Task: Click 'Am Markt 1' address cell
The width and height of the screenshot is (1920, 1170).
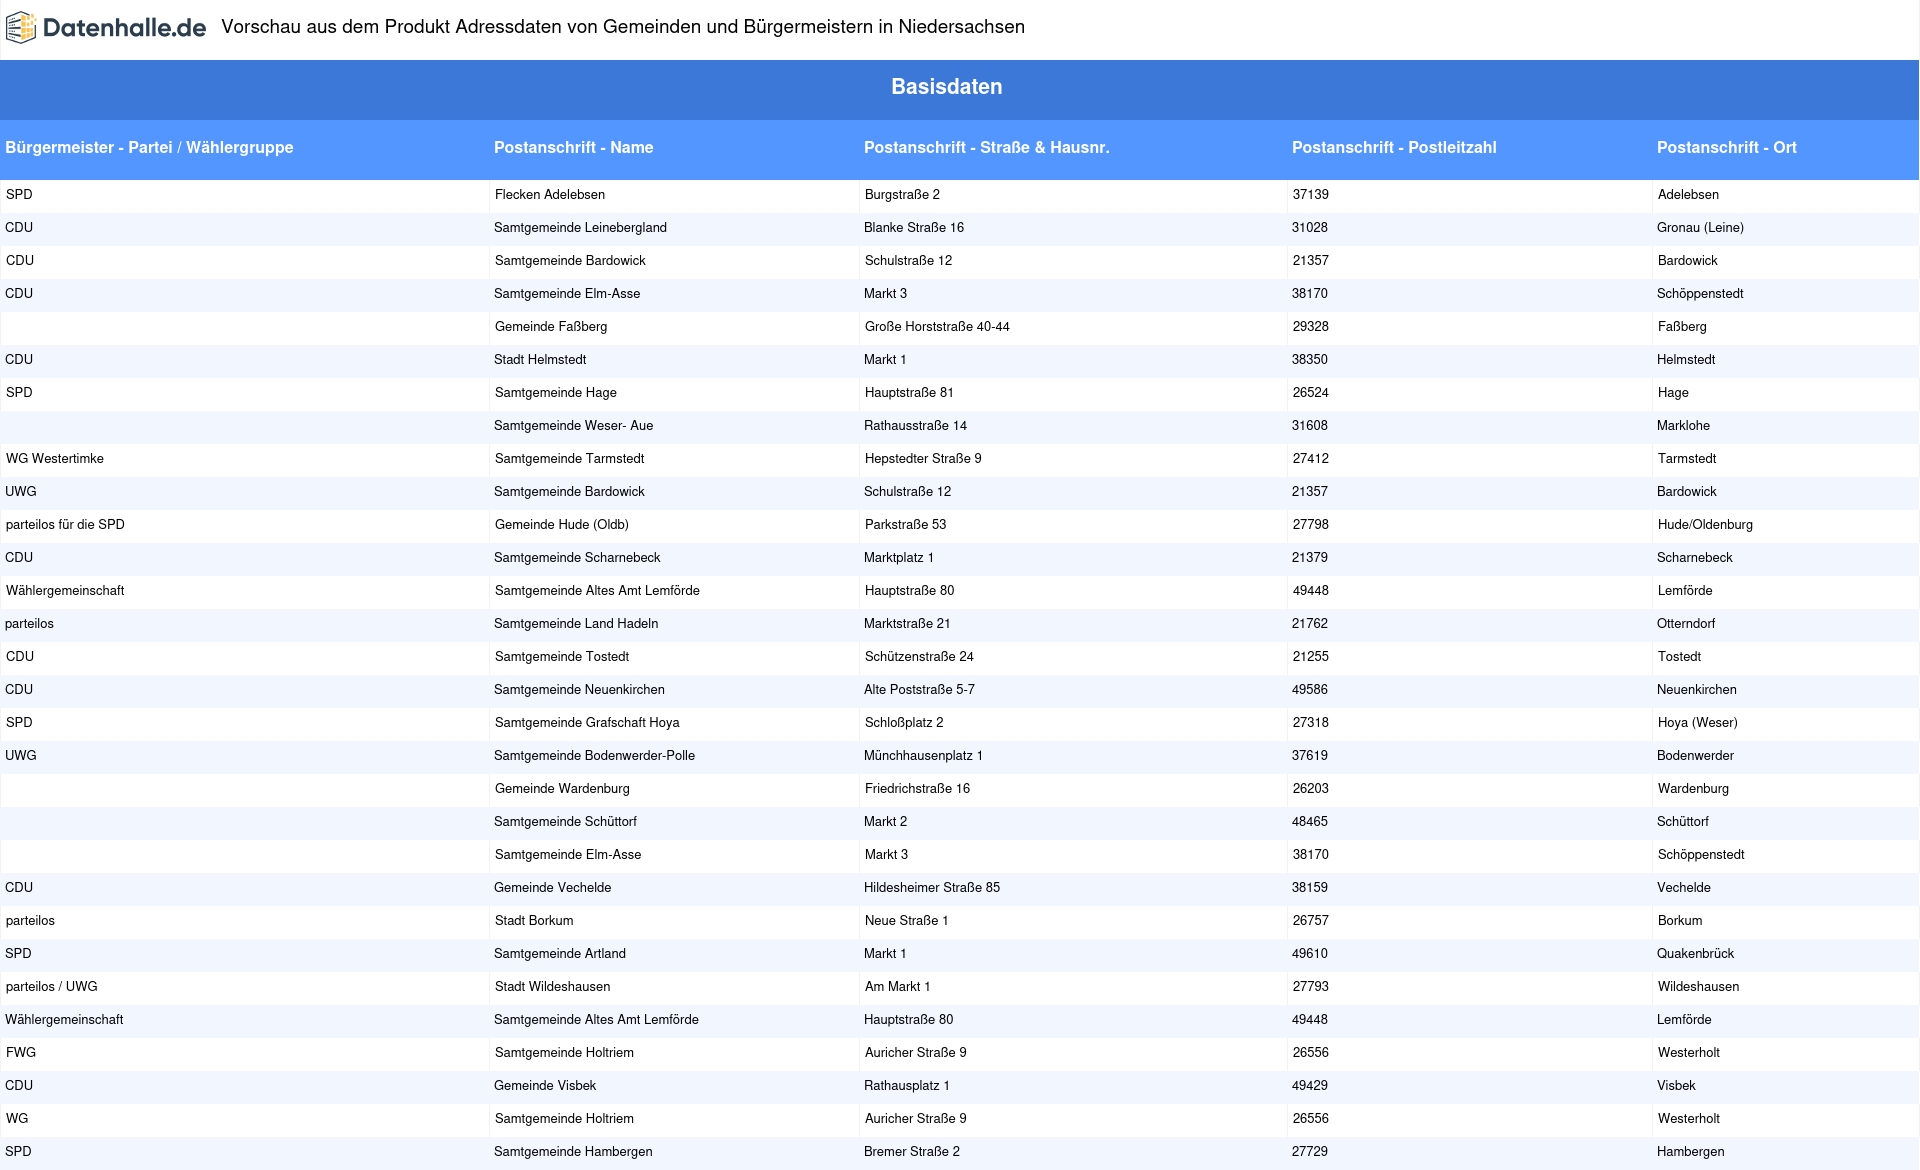Action: [1073, 987]
